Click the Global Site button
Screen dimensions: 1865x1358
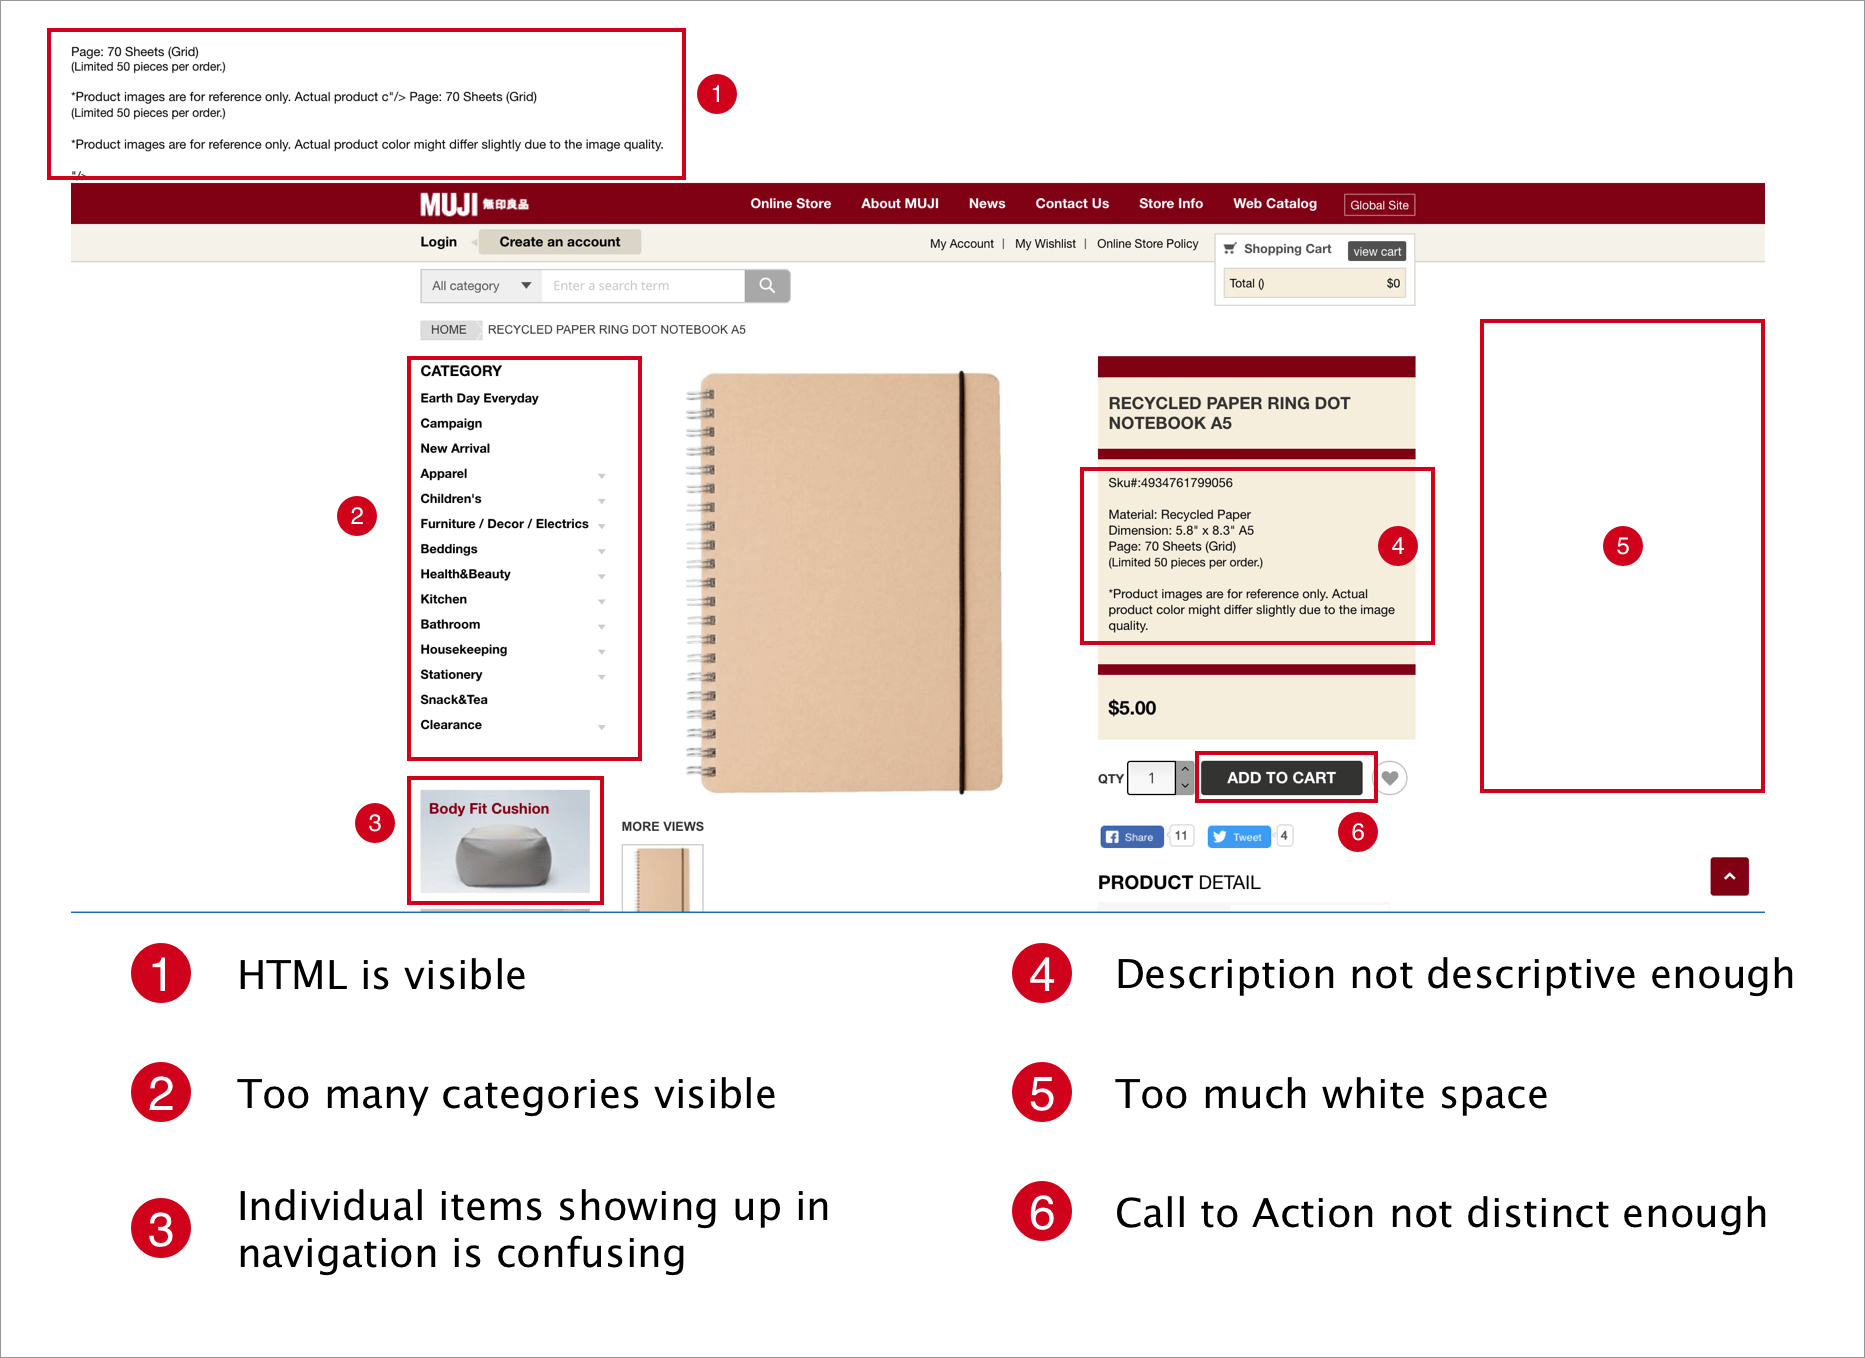1379,205
